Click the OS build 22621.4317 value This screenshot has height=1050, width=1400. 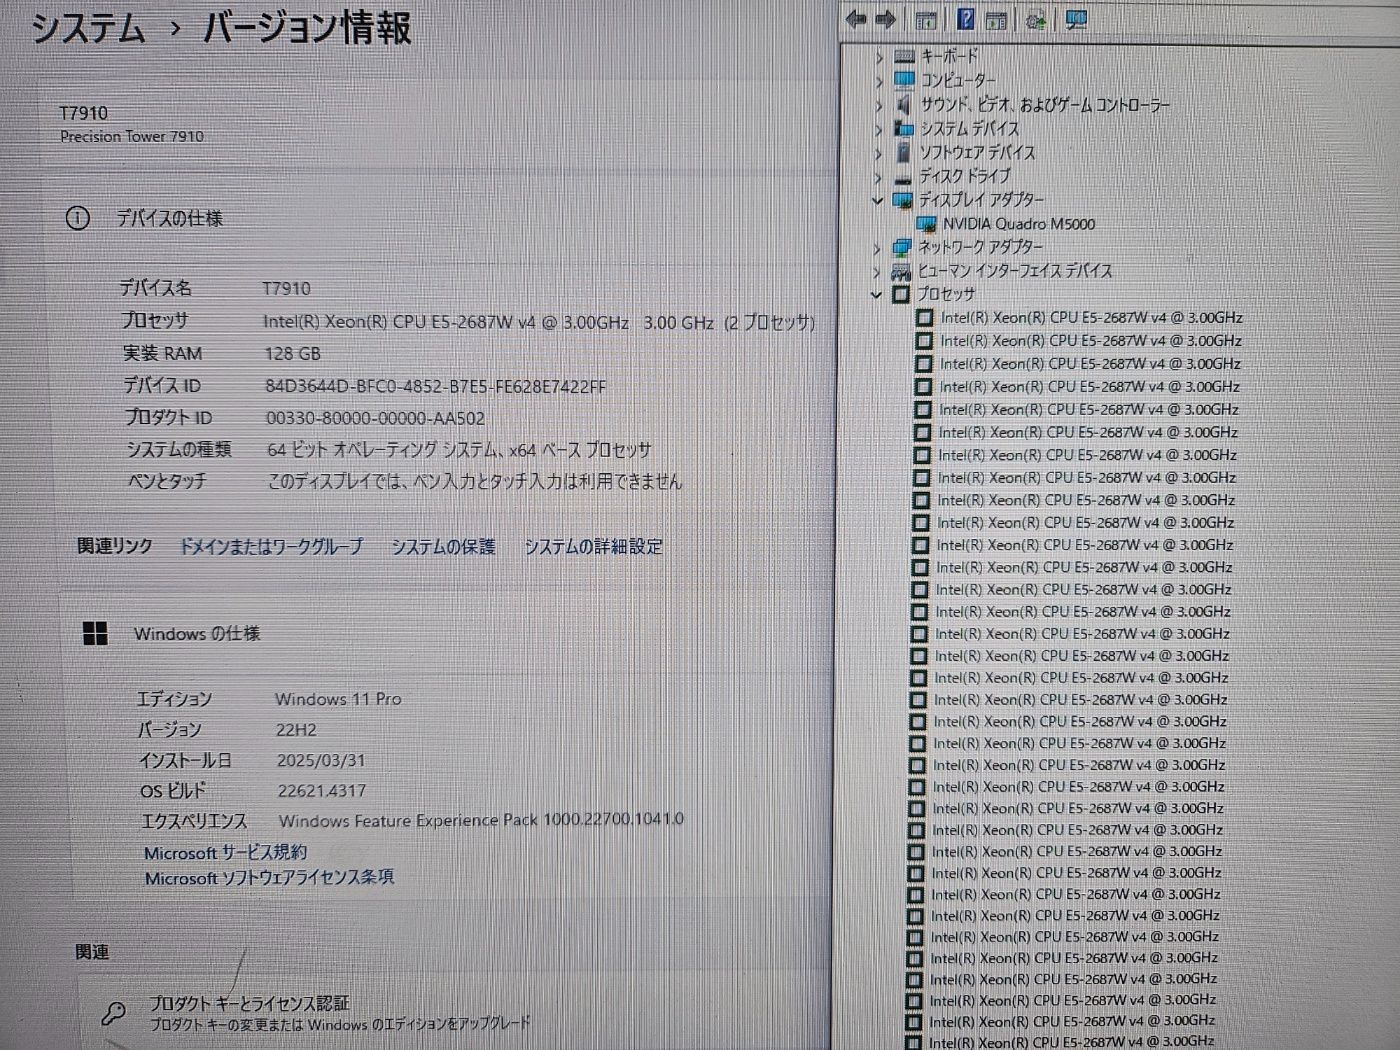pos(321,790)
